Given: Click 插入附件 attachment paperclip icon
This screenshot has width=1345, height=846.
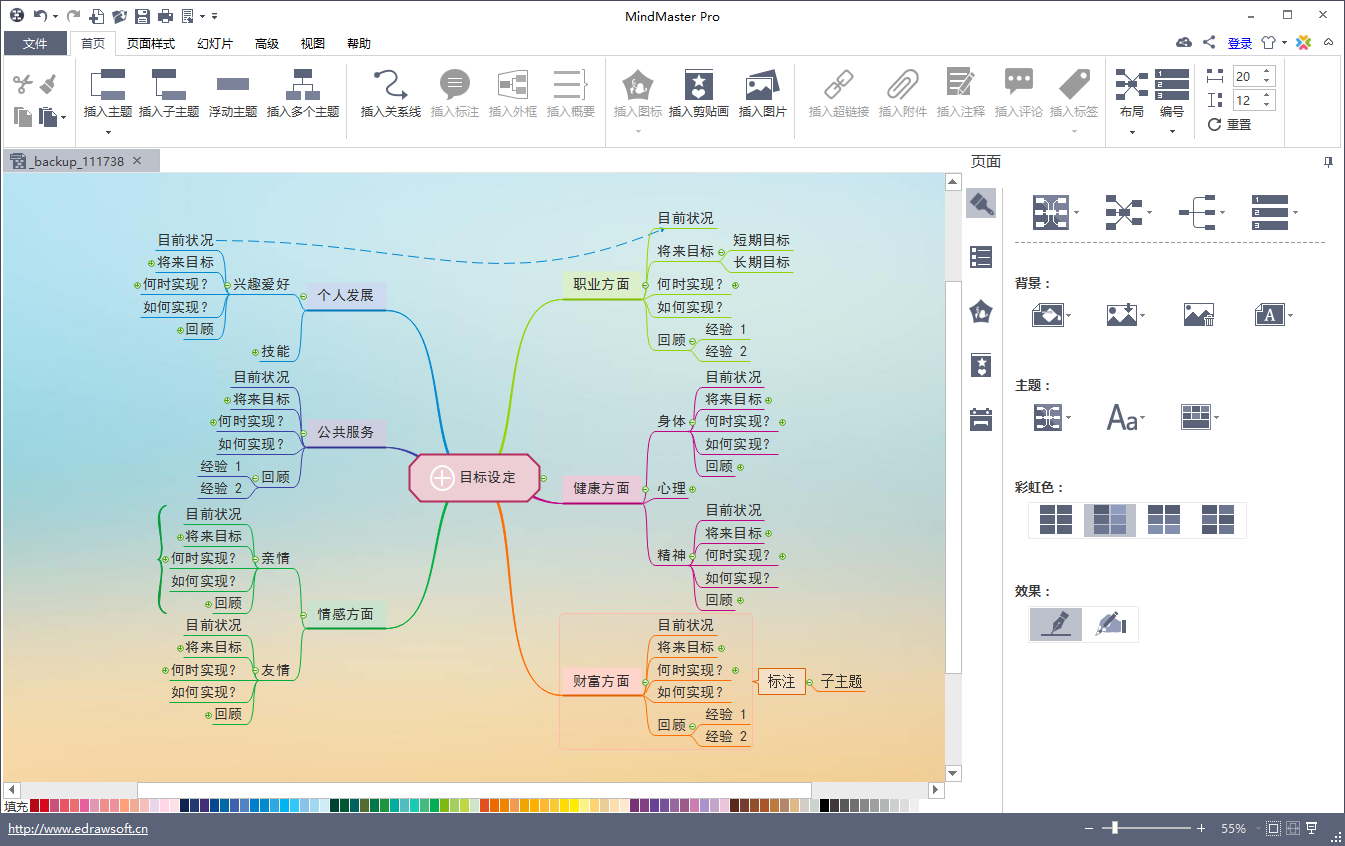Looking at the screenshot, I should [x=903, y=84].
